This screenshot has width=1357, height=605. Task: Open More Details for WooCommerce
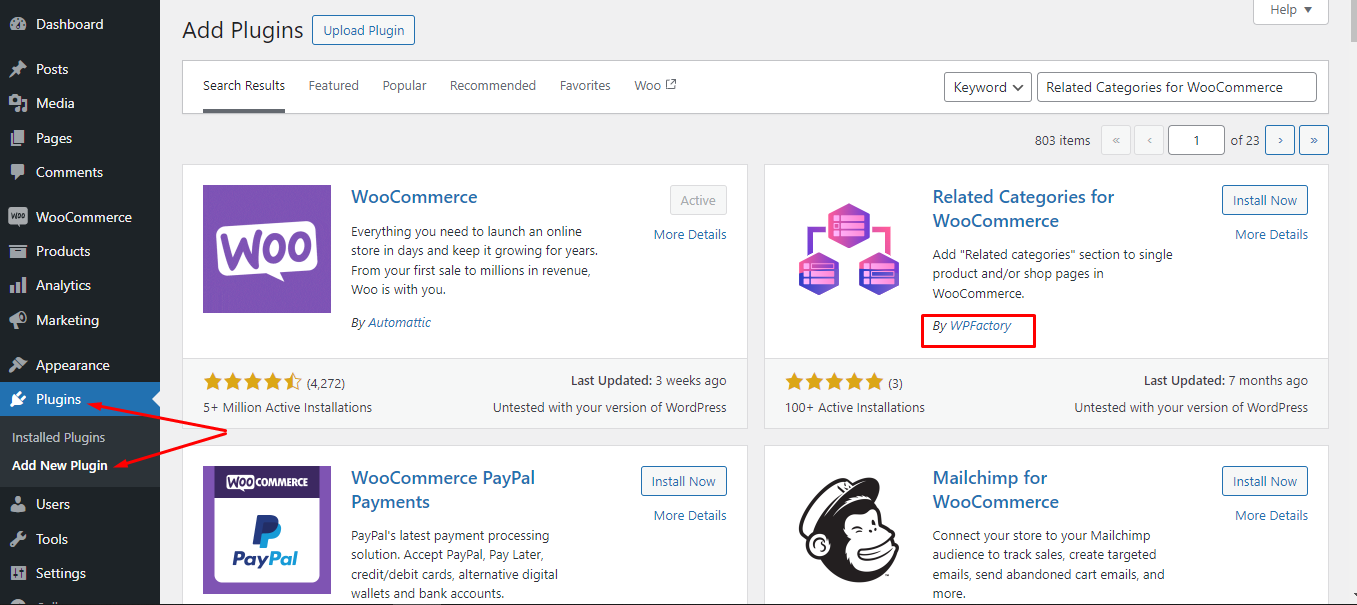690,234
